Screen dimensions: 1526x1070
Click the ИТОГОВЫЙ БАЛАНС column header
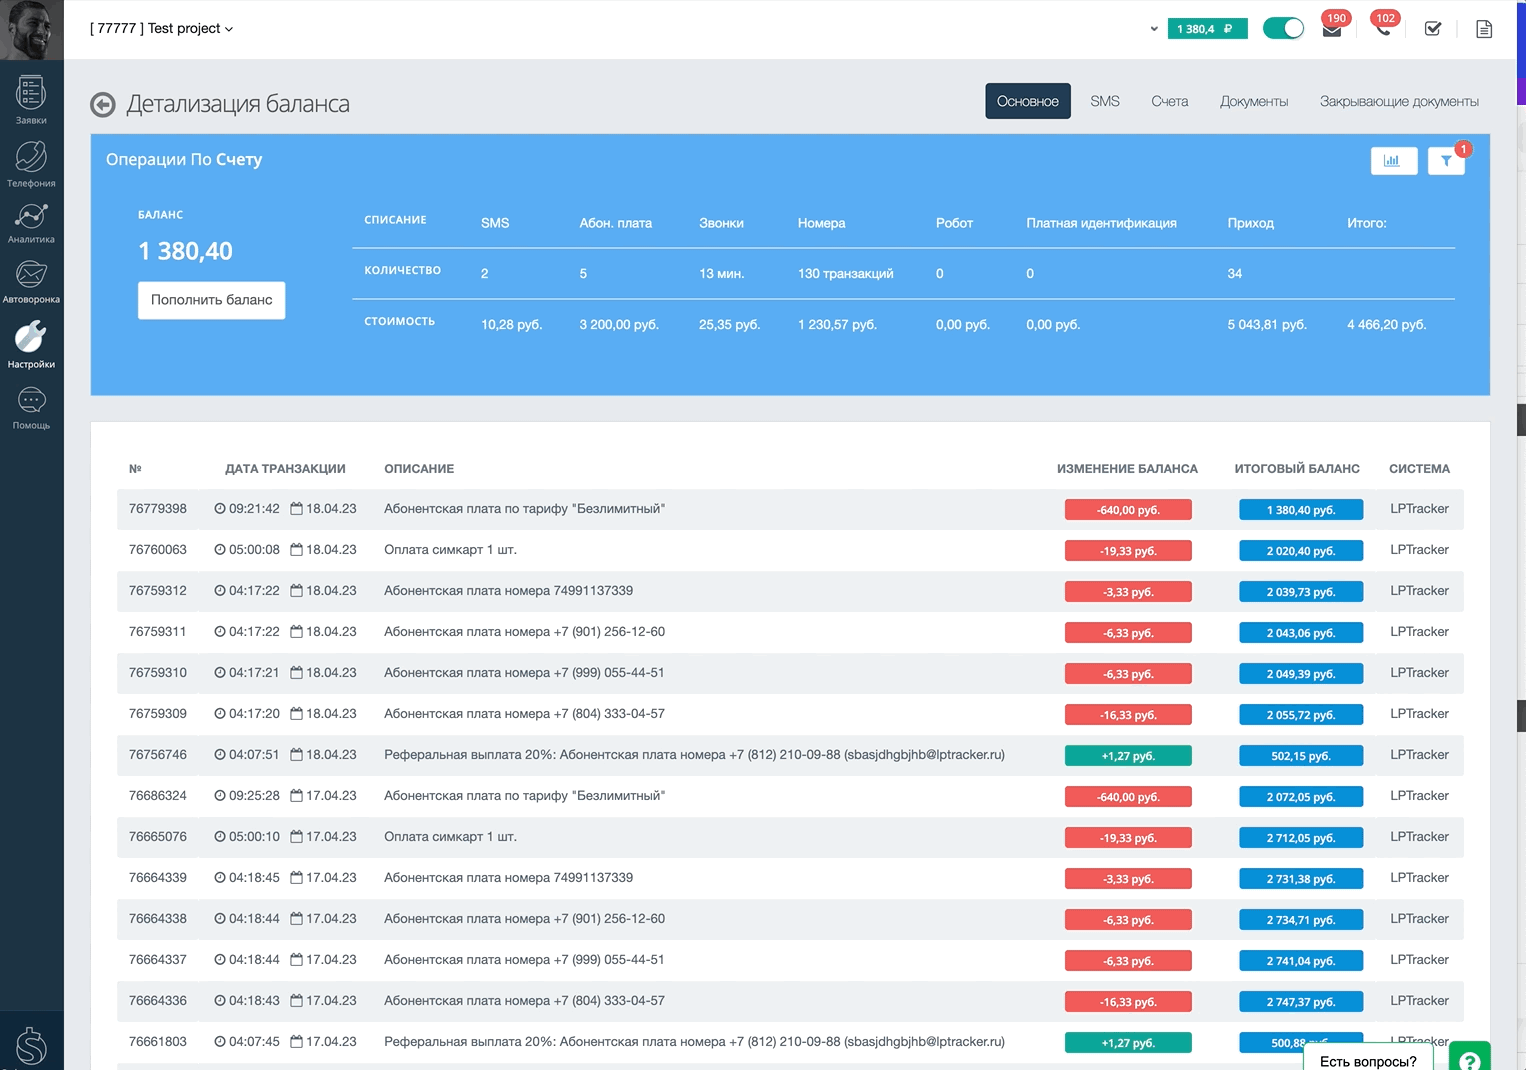coord(1297,469)
